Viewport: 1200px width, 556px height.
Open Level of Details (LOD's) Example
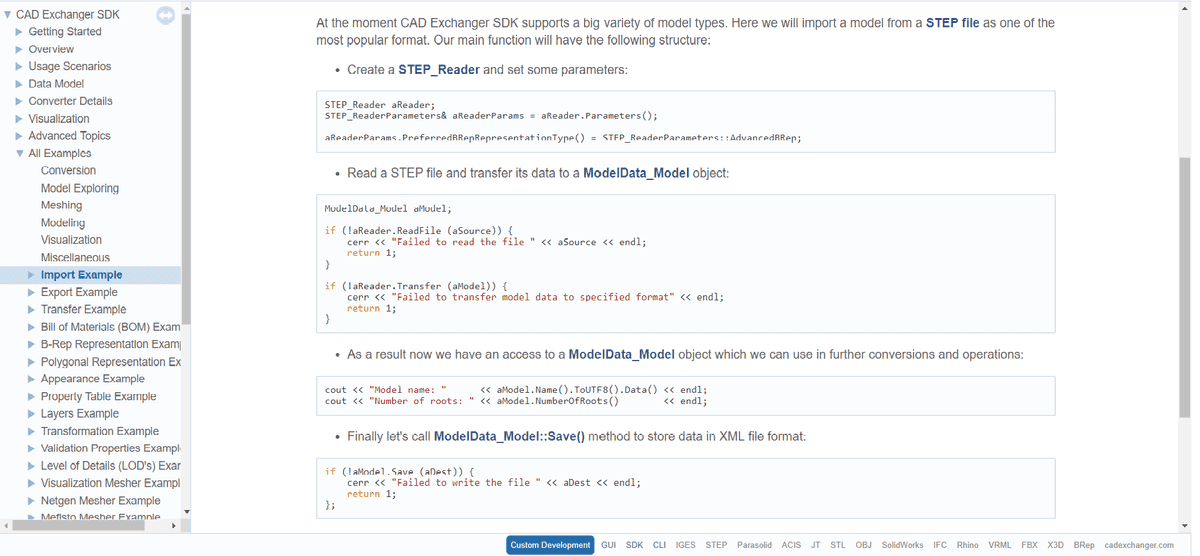[111, 466]
